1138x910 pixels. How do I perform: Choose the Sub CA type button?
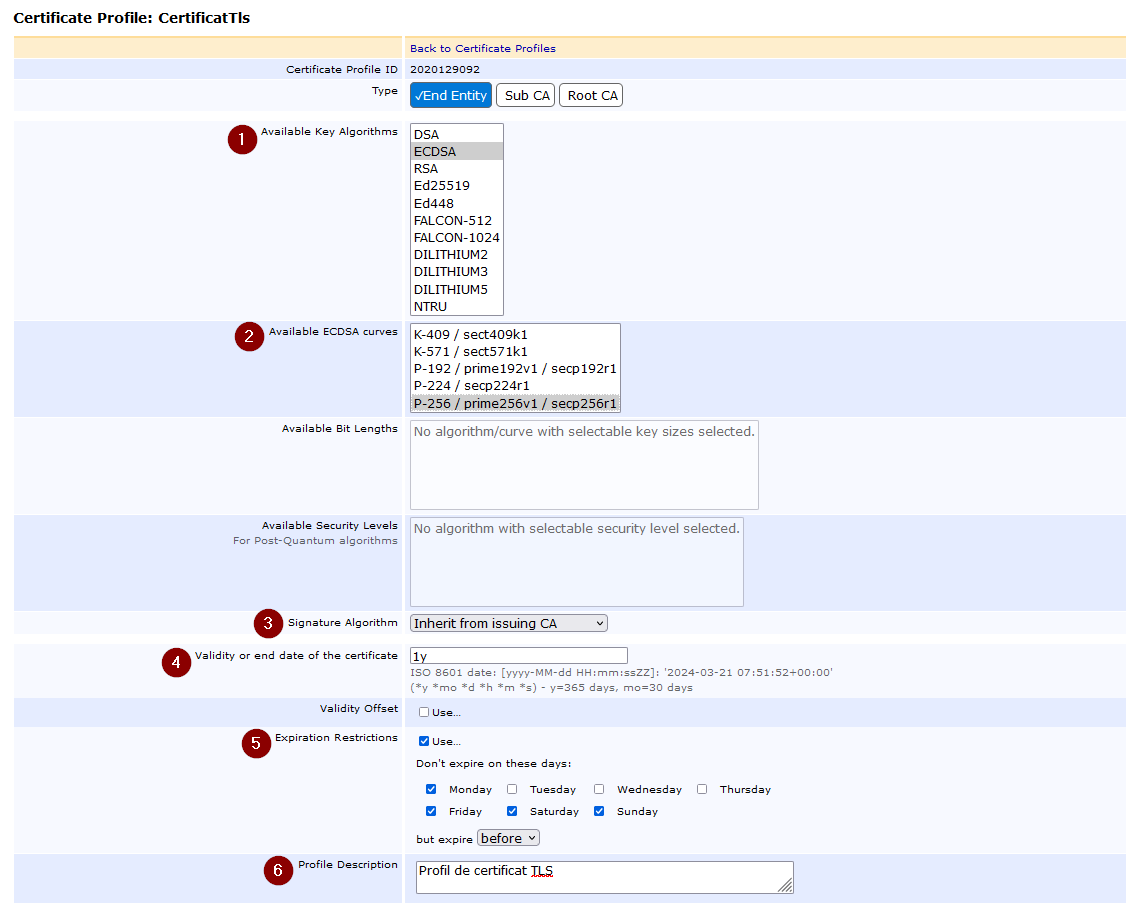(x=526, y=95)
